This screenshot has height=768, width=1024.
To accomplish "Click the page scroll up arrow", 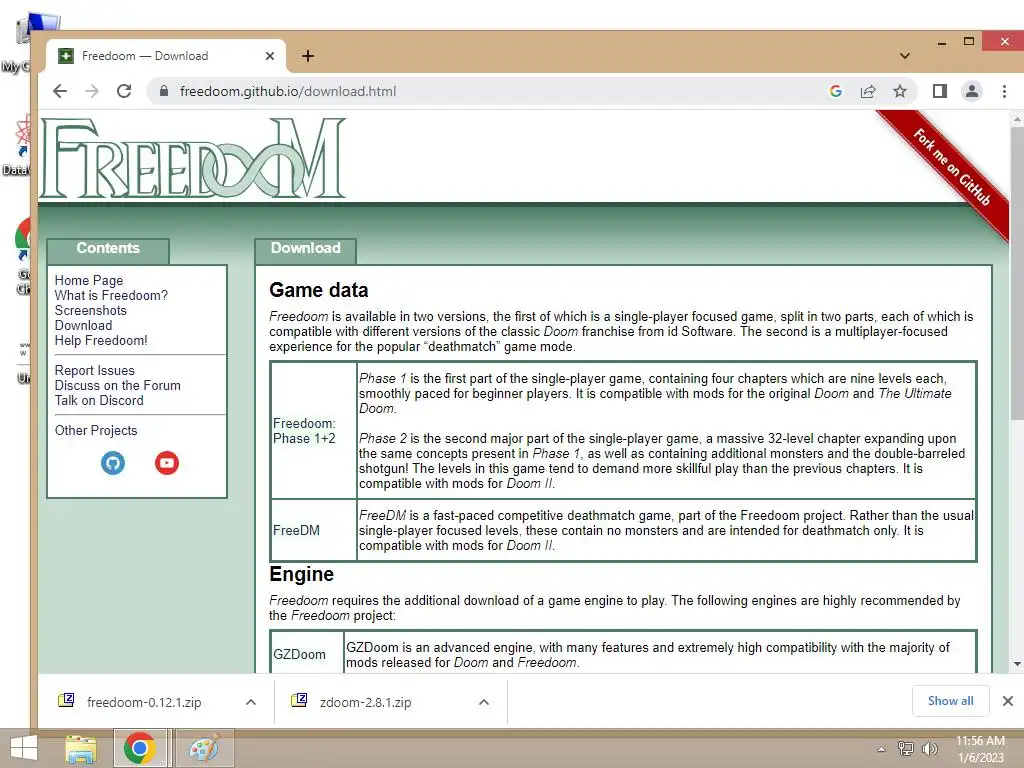I will [1017, 120].
